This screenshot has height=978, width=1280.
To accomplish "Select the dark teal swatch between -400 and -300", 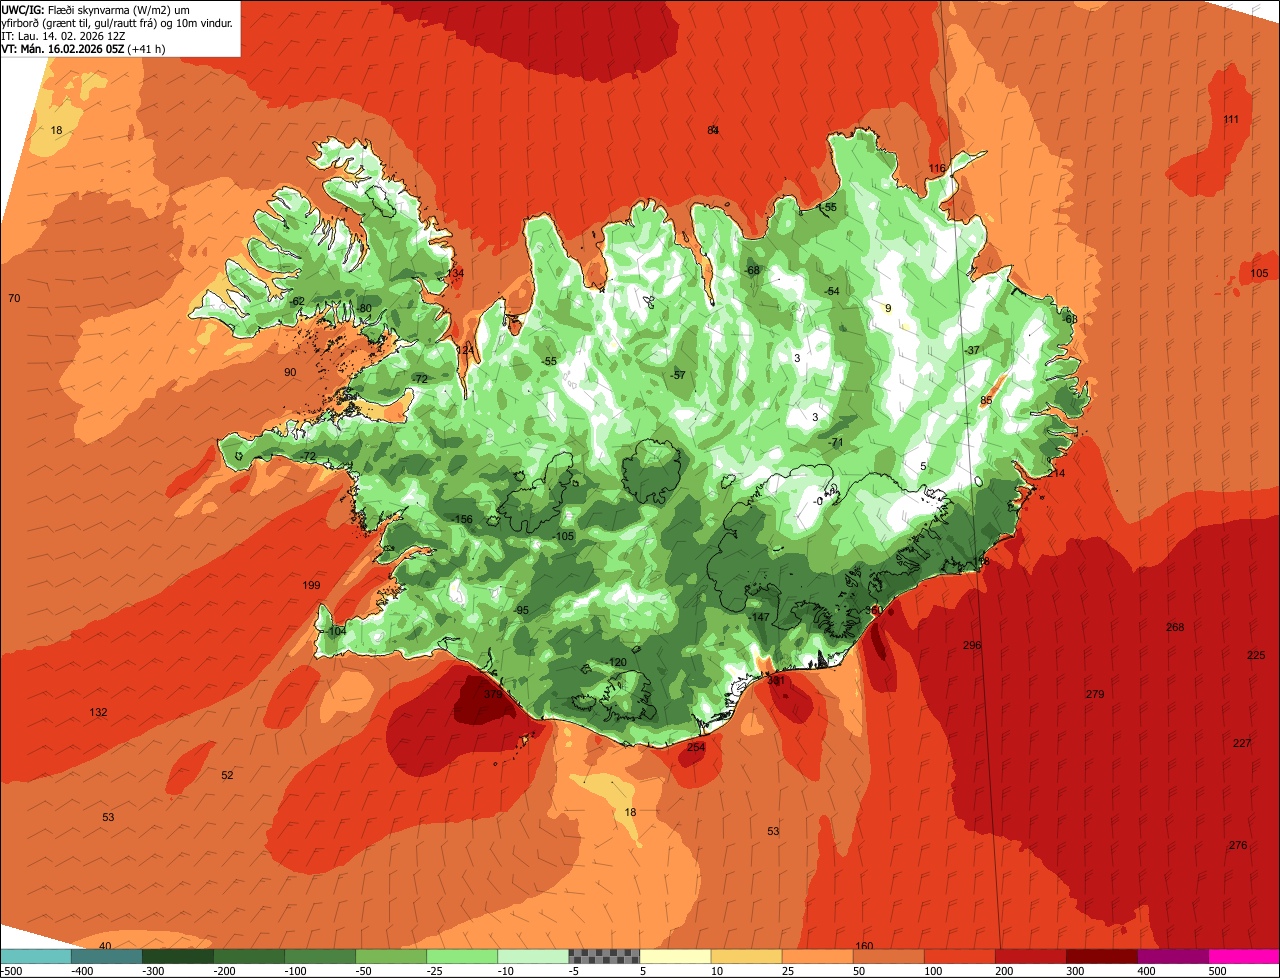I will [106, 956].
